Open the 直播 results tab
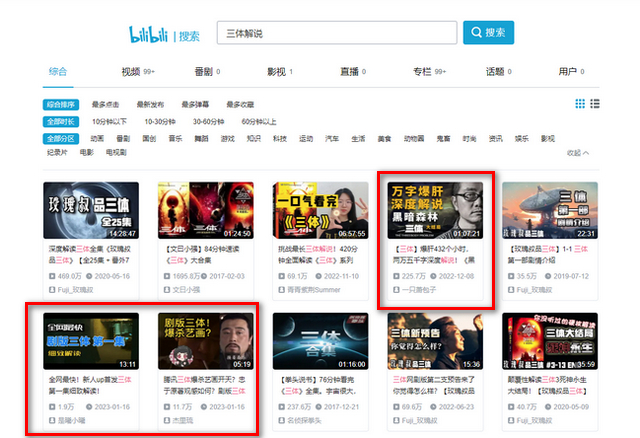 (x=353, y=72)
